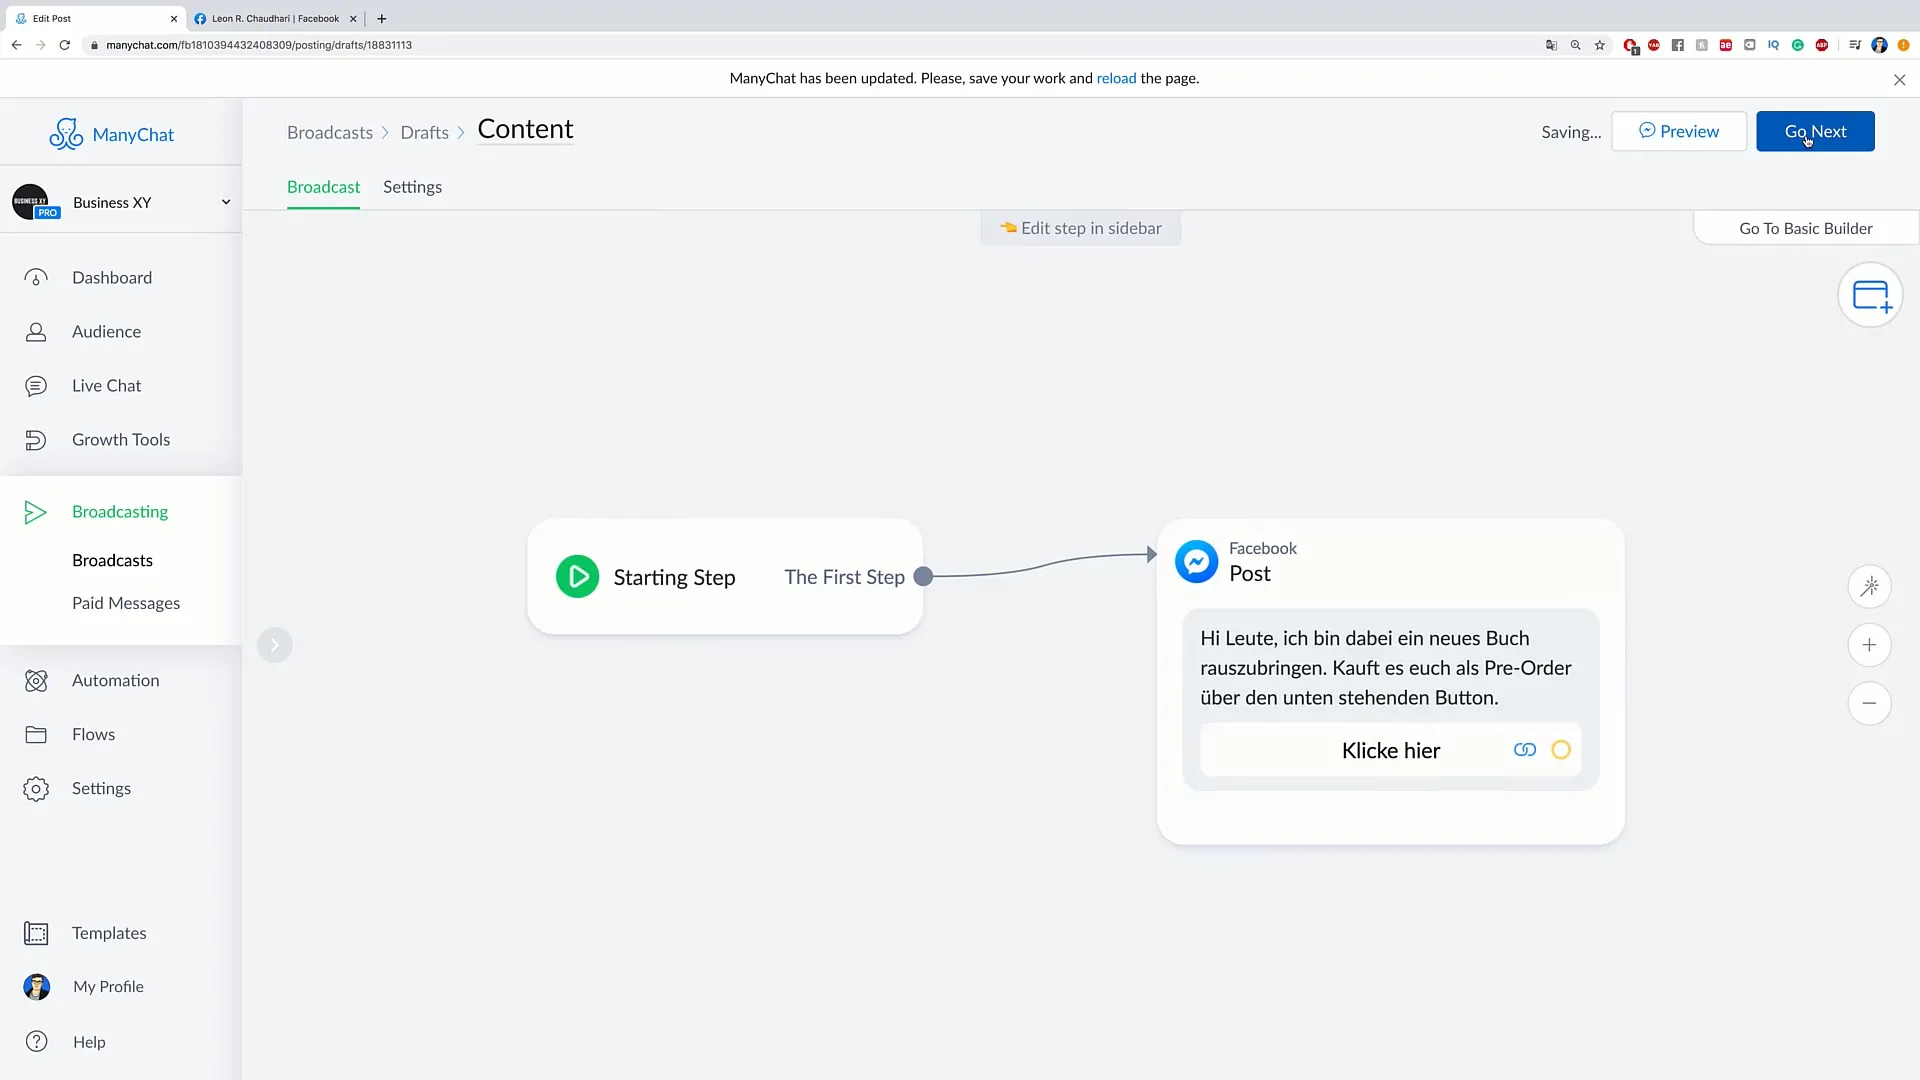Click the Google Translate icon in address bar

click(1551, 45)
